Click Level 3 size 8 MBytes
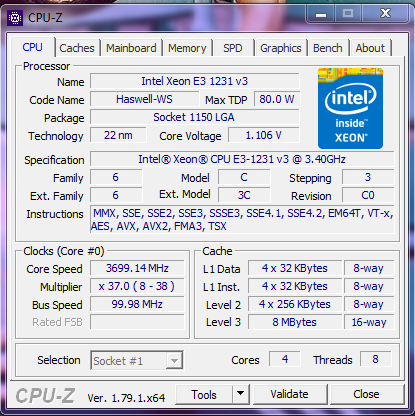 coord(295,322)
